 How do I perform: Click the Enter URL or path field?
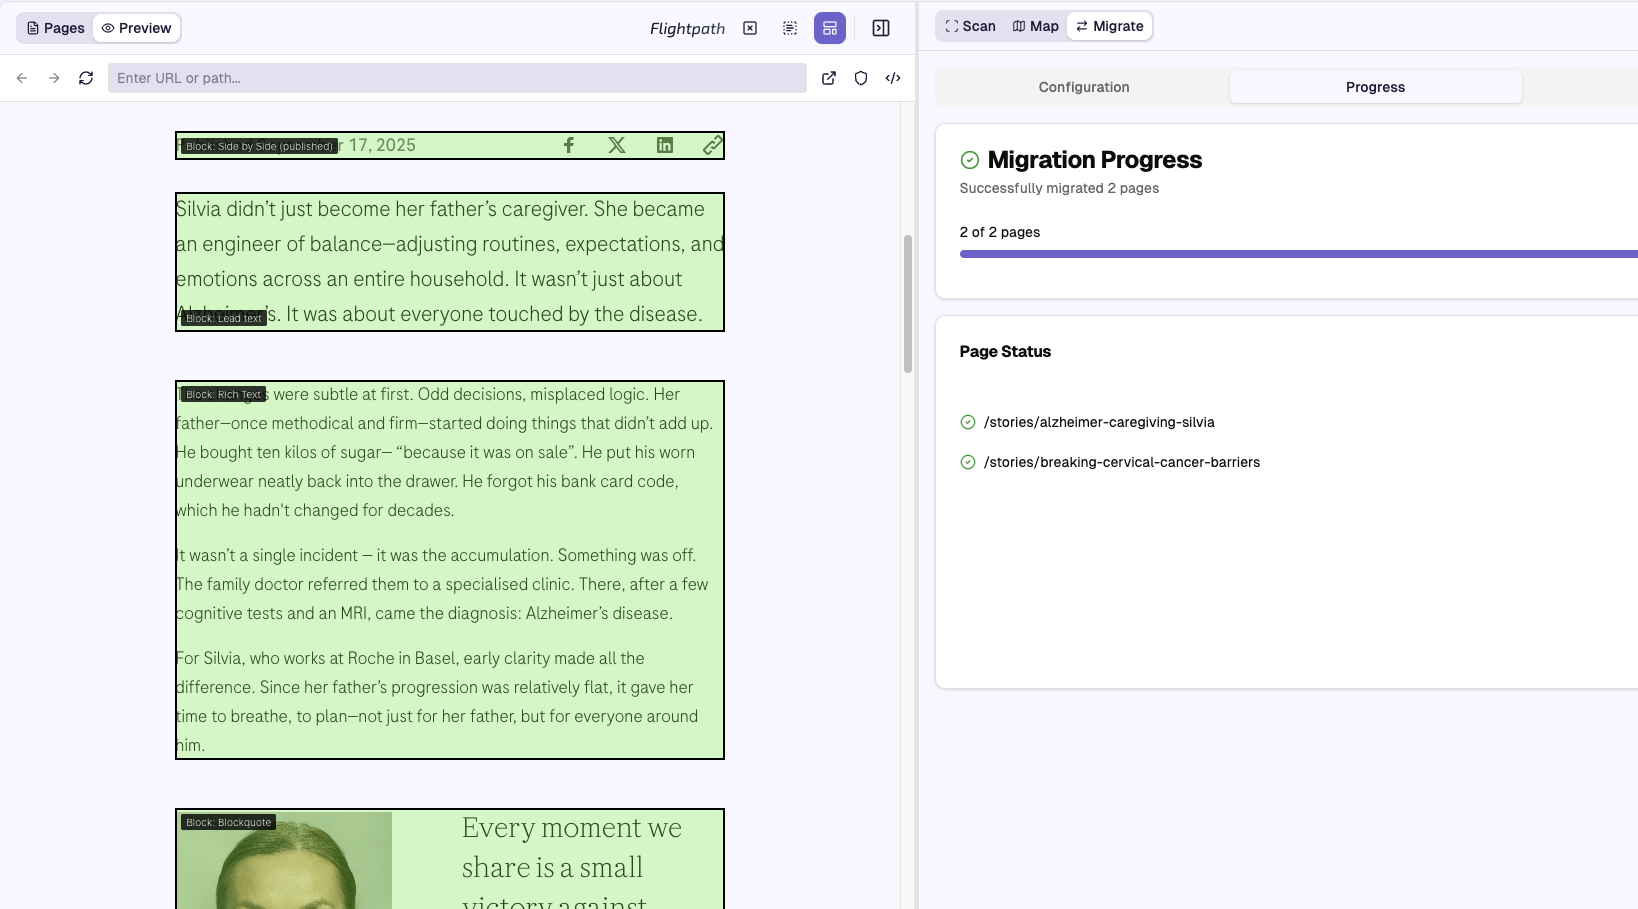click(x=457, y=78)
